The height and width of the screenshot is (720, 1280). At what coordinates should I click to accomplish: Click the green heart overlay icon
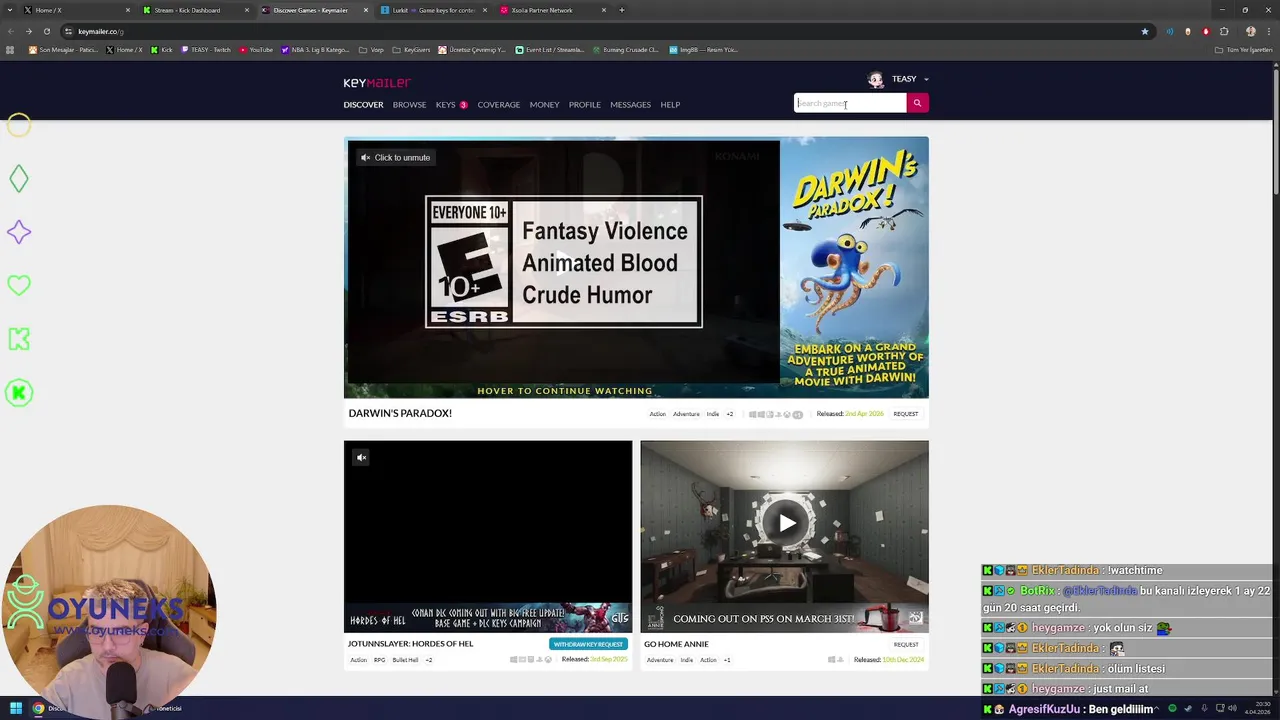(x=19, y=285)
